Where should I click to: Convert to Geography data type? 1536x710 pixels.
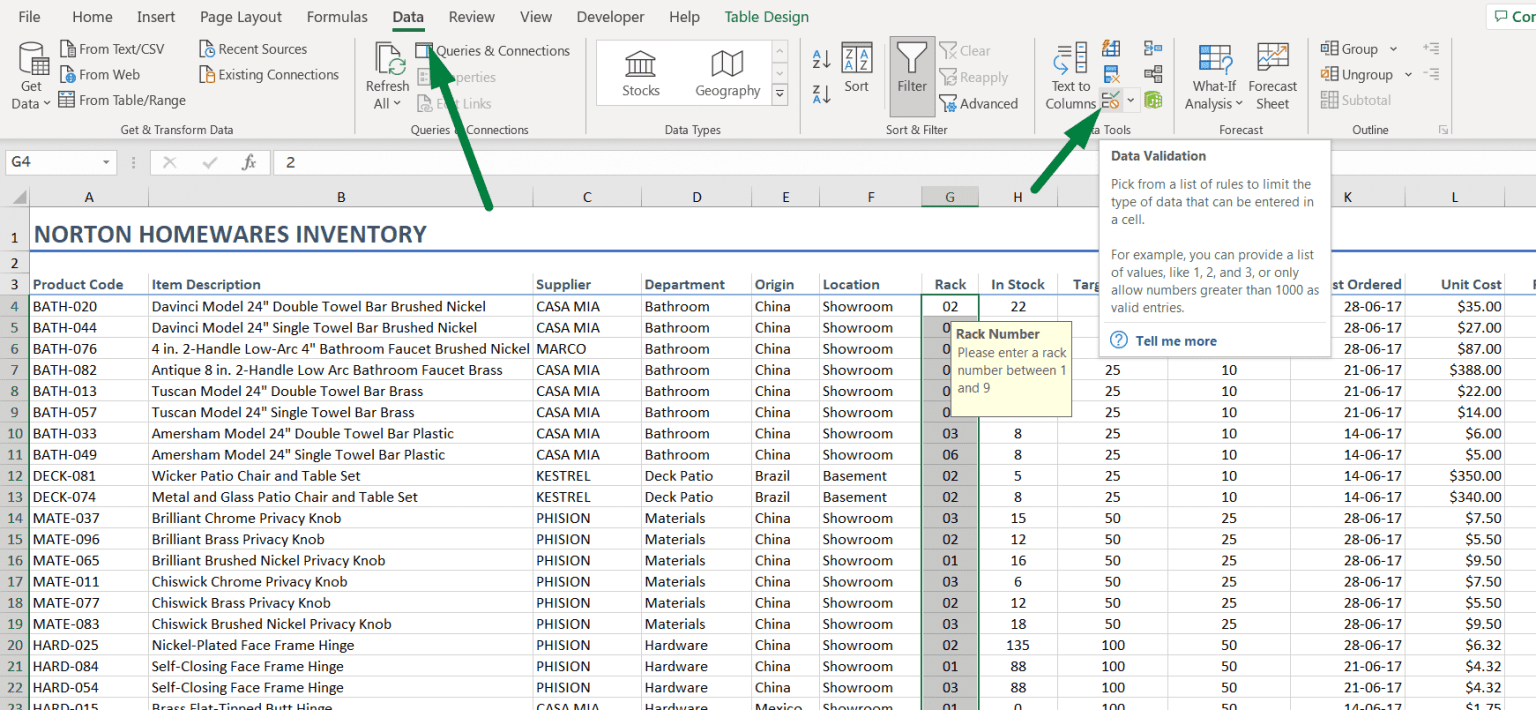click(727, 73)
